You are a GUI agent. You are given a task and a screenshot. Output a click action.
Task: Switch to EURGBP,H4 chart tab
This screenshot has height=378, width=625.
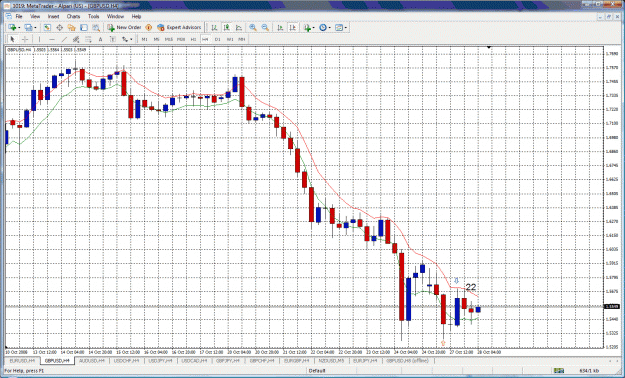[x=296, y=360]
